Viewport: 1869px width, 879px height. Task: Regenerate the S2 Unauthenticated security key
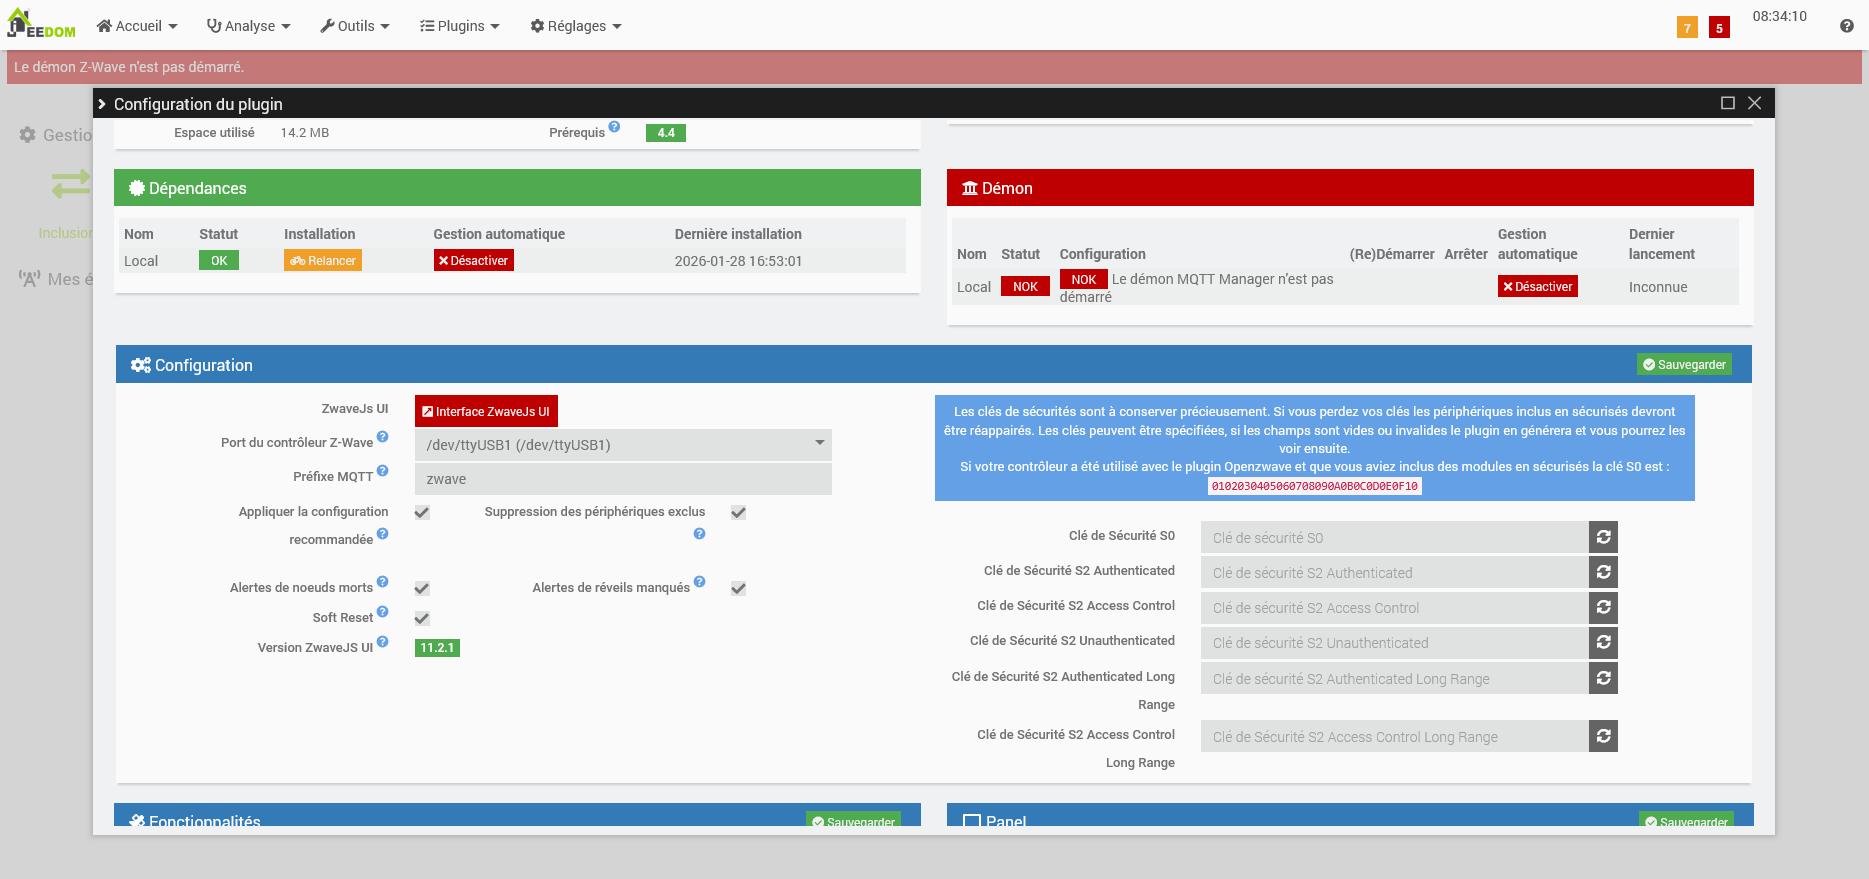click(1603, 642)
